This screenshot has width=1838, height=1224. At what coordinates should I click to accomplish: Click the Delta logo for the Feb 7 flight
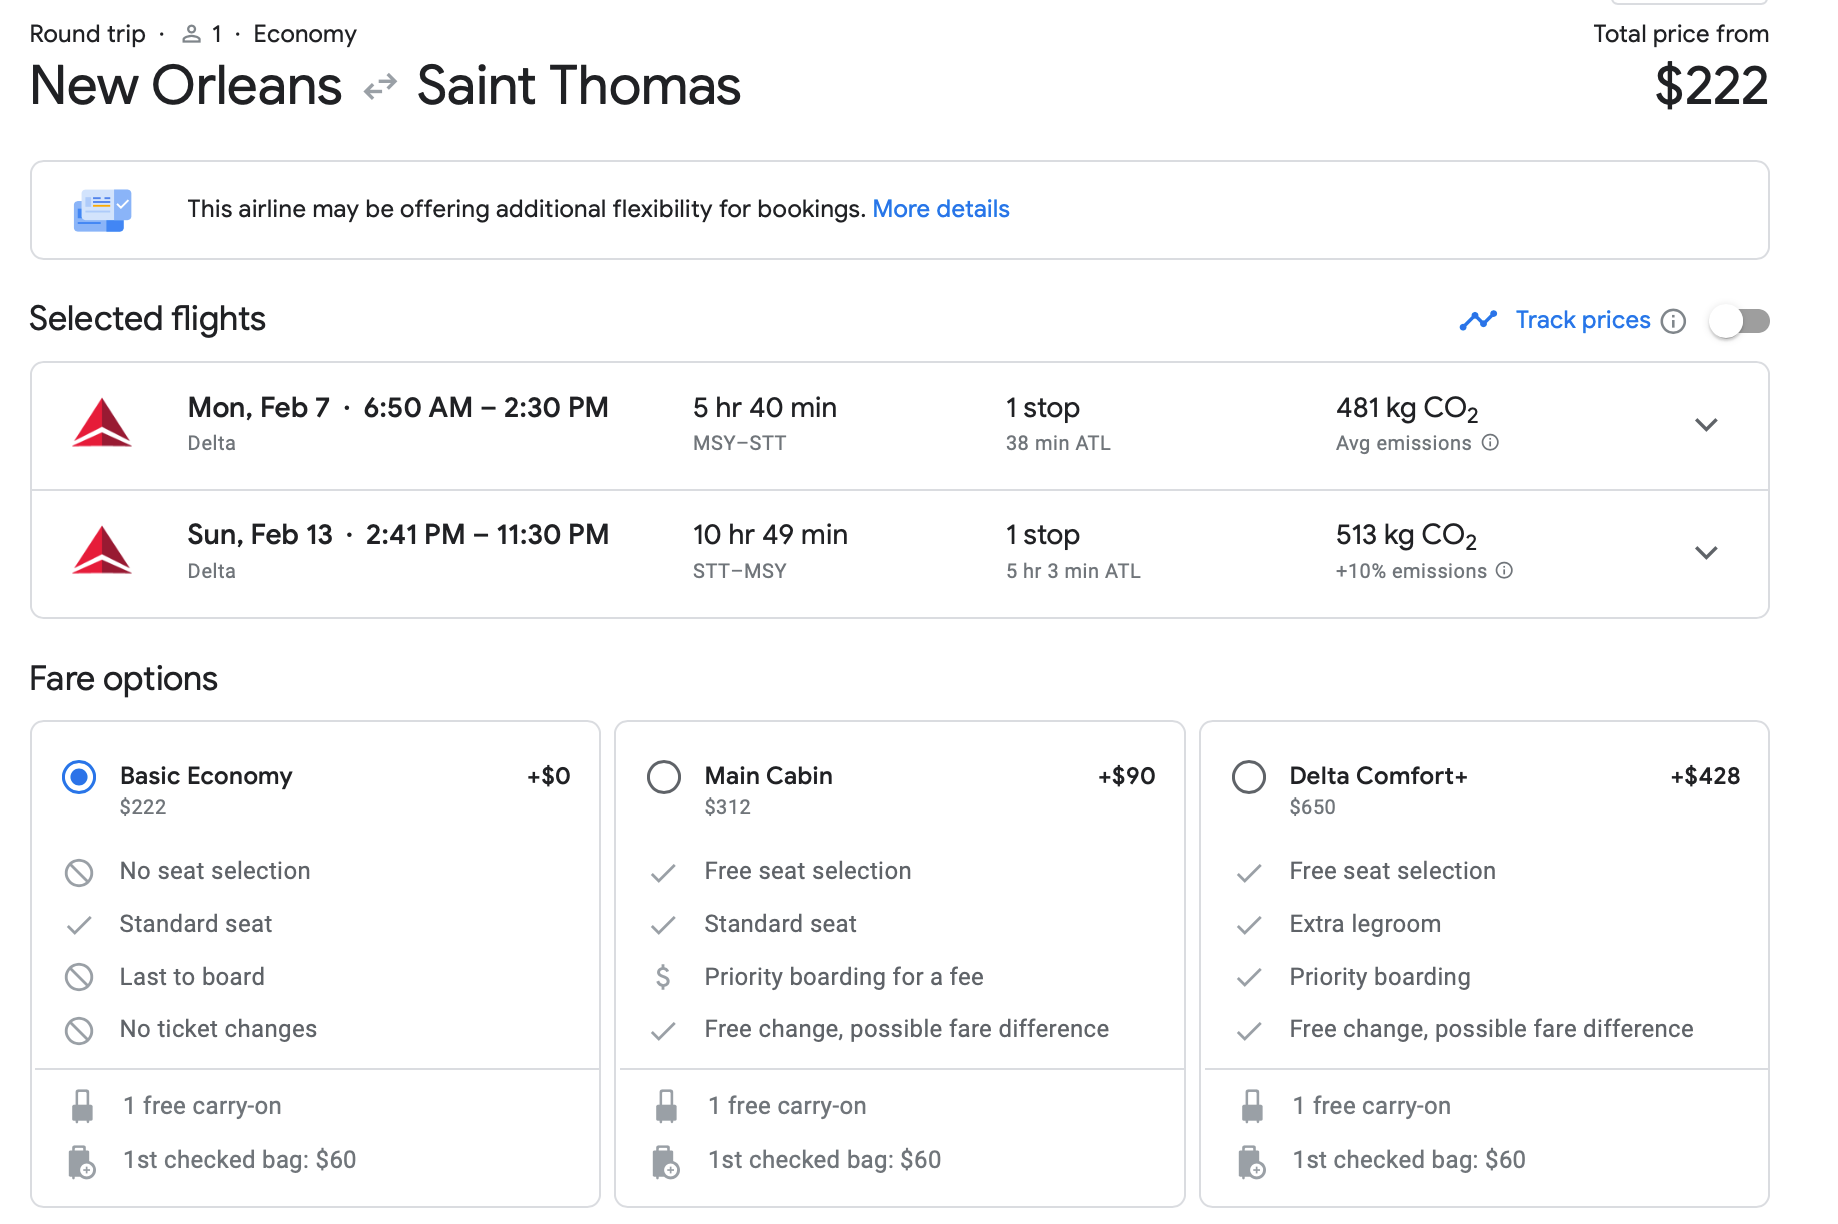pyautogui.click(x=102, y=424)
